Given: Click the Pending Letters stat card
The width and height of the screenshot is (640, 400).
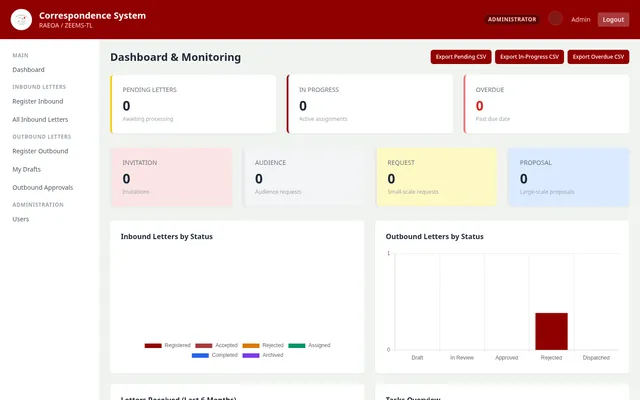Looking at the screenshot, I should [193, 104].
